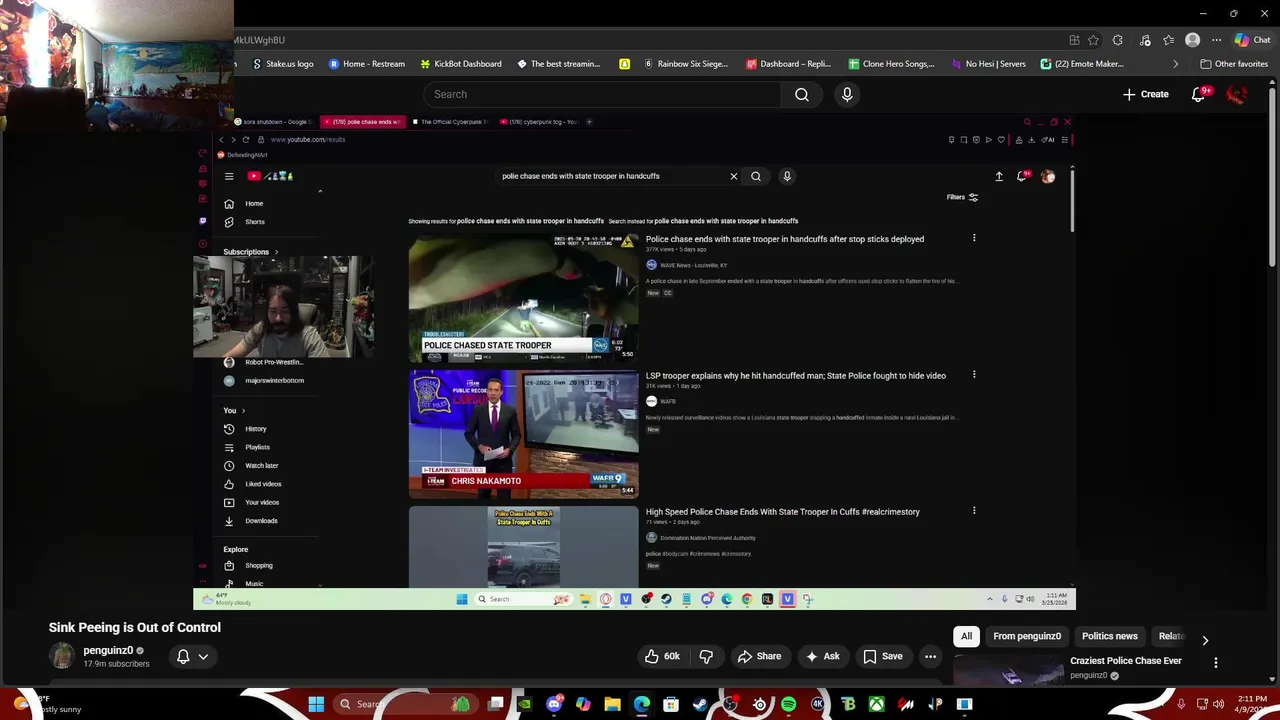The image size is (1280, 720).
Task: Expand the bookmarks bar overflow chevron
Action: [x=1175, y=64]
